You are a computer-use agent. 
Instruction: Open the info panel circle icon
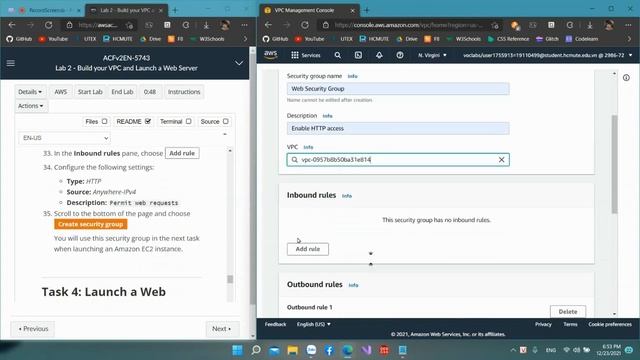(x=626, y=78)
